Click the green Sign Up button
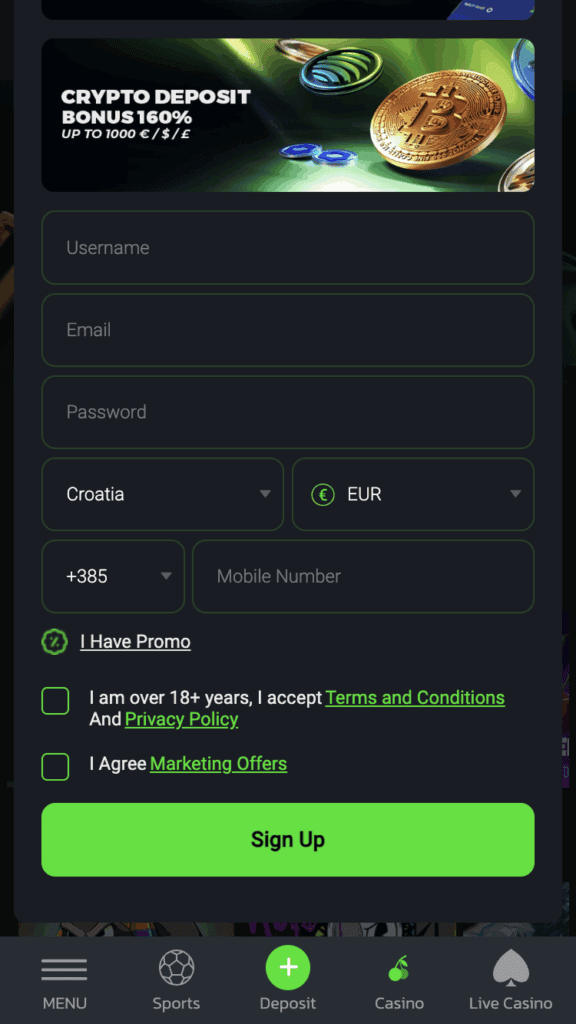Viewport: 576px width, 1024px height. (288, 840)
